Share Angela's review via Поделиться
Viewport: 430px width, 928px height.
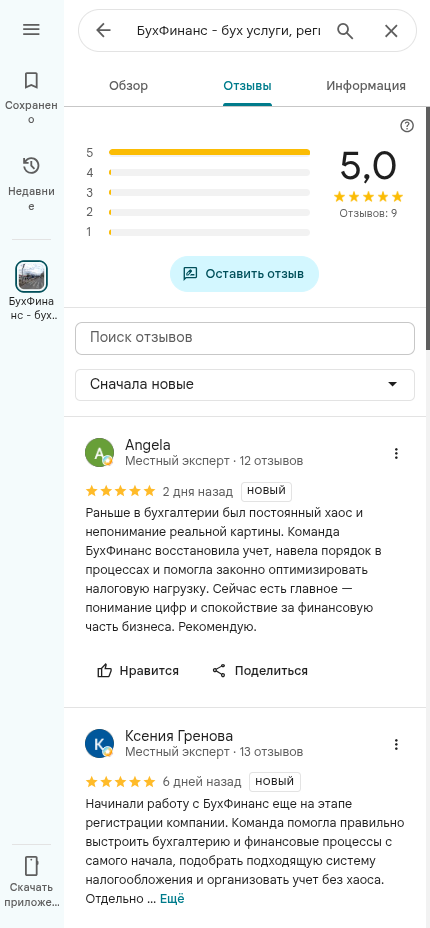(260, 671)
